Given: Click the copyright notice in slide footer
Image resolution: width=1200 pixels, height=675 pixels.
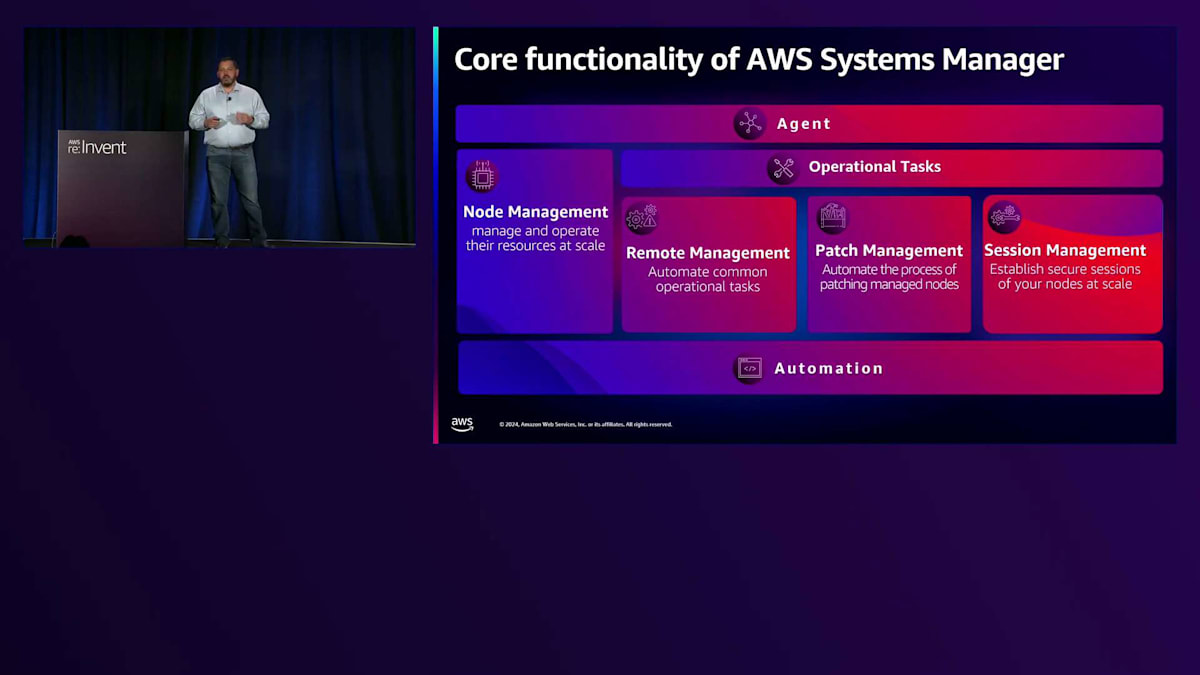Looking at the screenshot, I should pyautogui.click(x=586, y=425).
